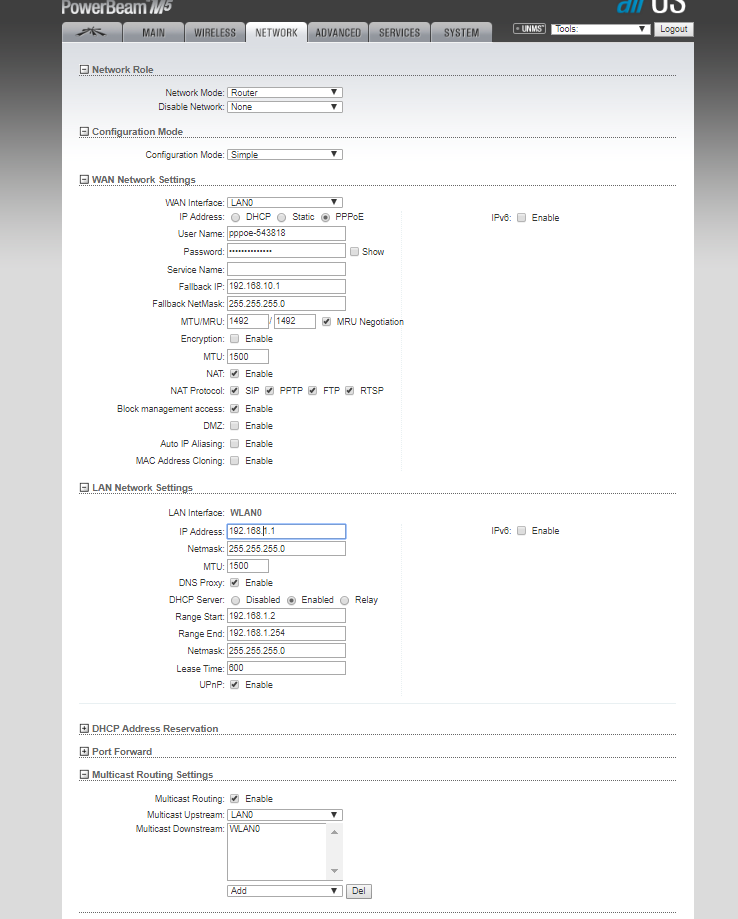Uncheck the PPTP NAT protocol
Screen dimensions: 738x919
270,391
